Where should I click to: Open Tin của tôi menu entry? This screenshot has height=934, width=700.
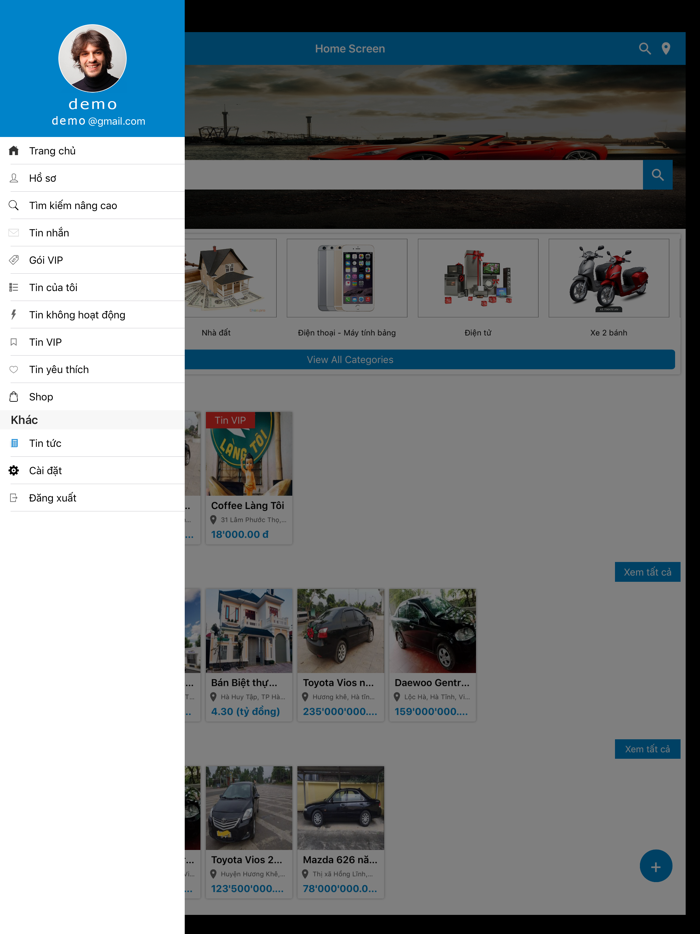coord(92,288)
